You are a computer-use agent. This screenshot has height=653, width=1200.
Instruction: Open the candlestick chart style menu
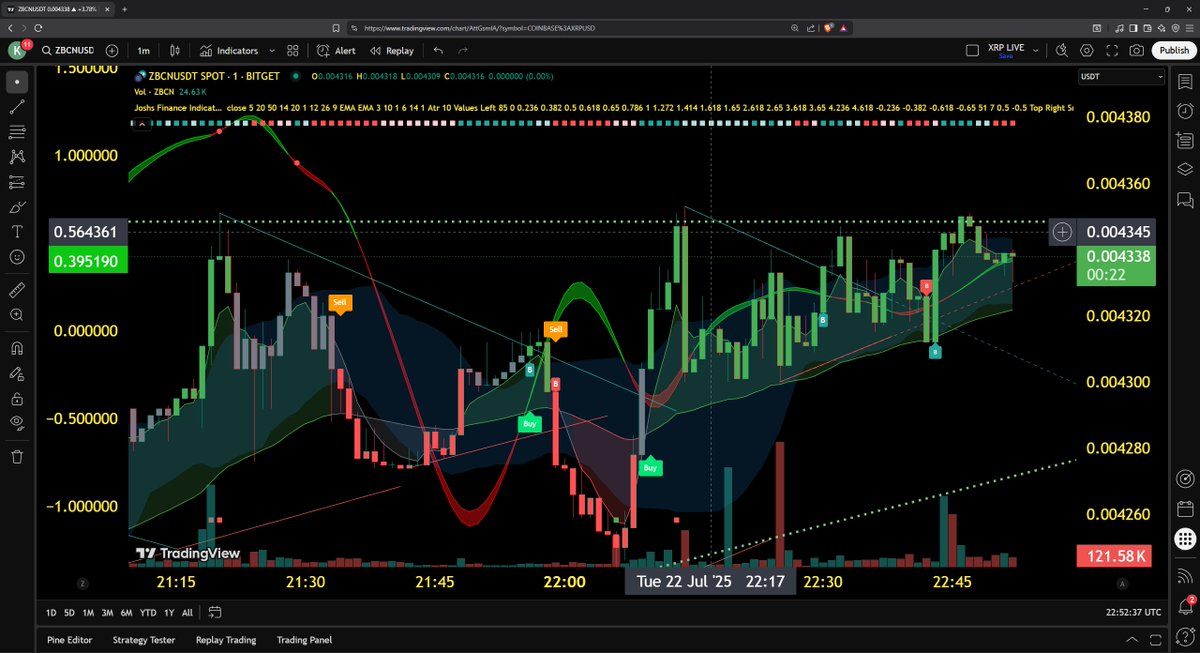pyautogui.click(x=175, y=50)
